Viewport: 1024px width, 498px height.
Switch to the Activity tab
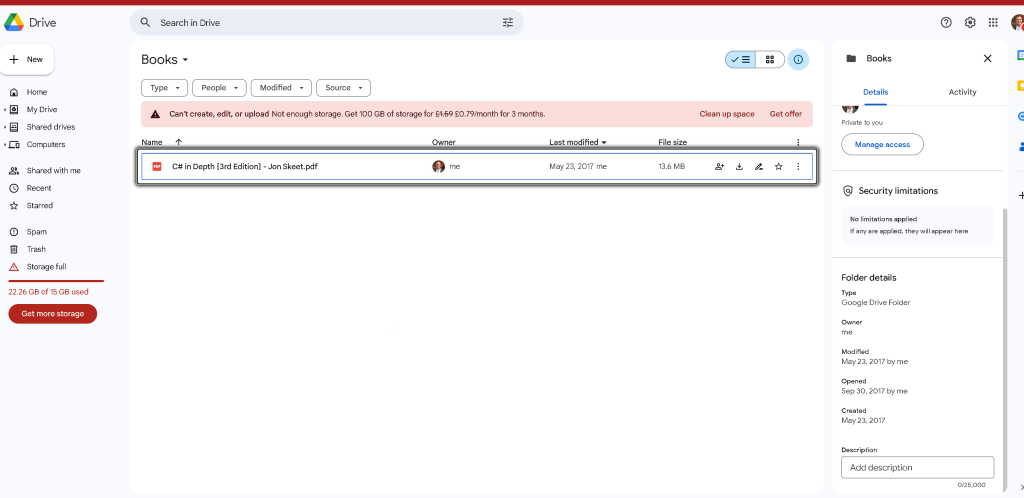962,92
